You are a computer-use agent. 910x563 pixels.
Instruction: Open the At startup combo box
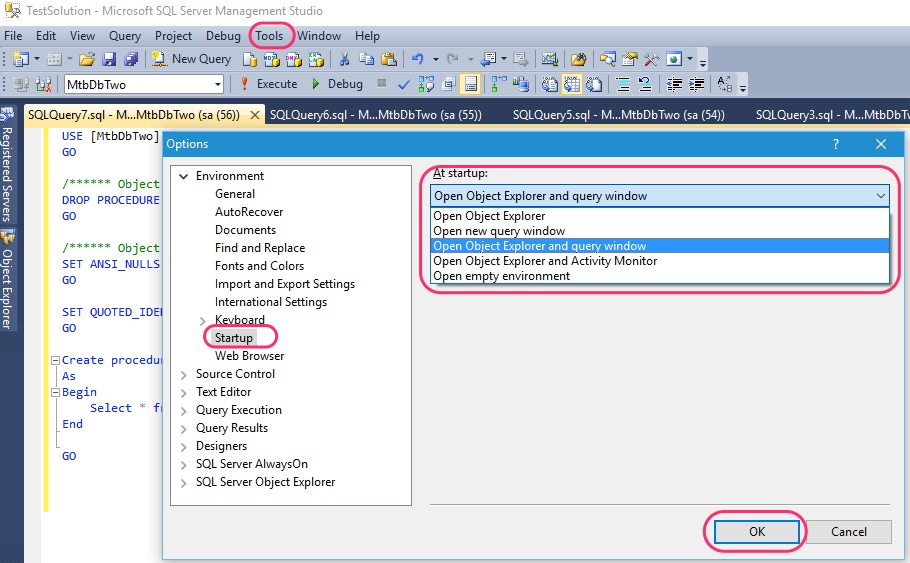[660, 196]
